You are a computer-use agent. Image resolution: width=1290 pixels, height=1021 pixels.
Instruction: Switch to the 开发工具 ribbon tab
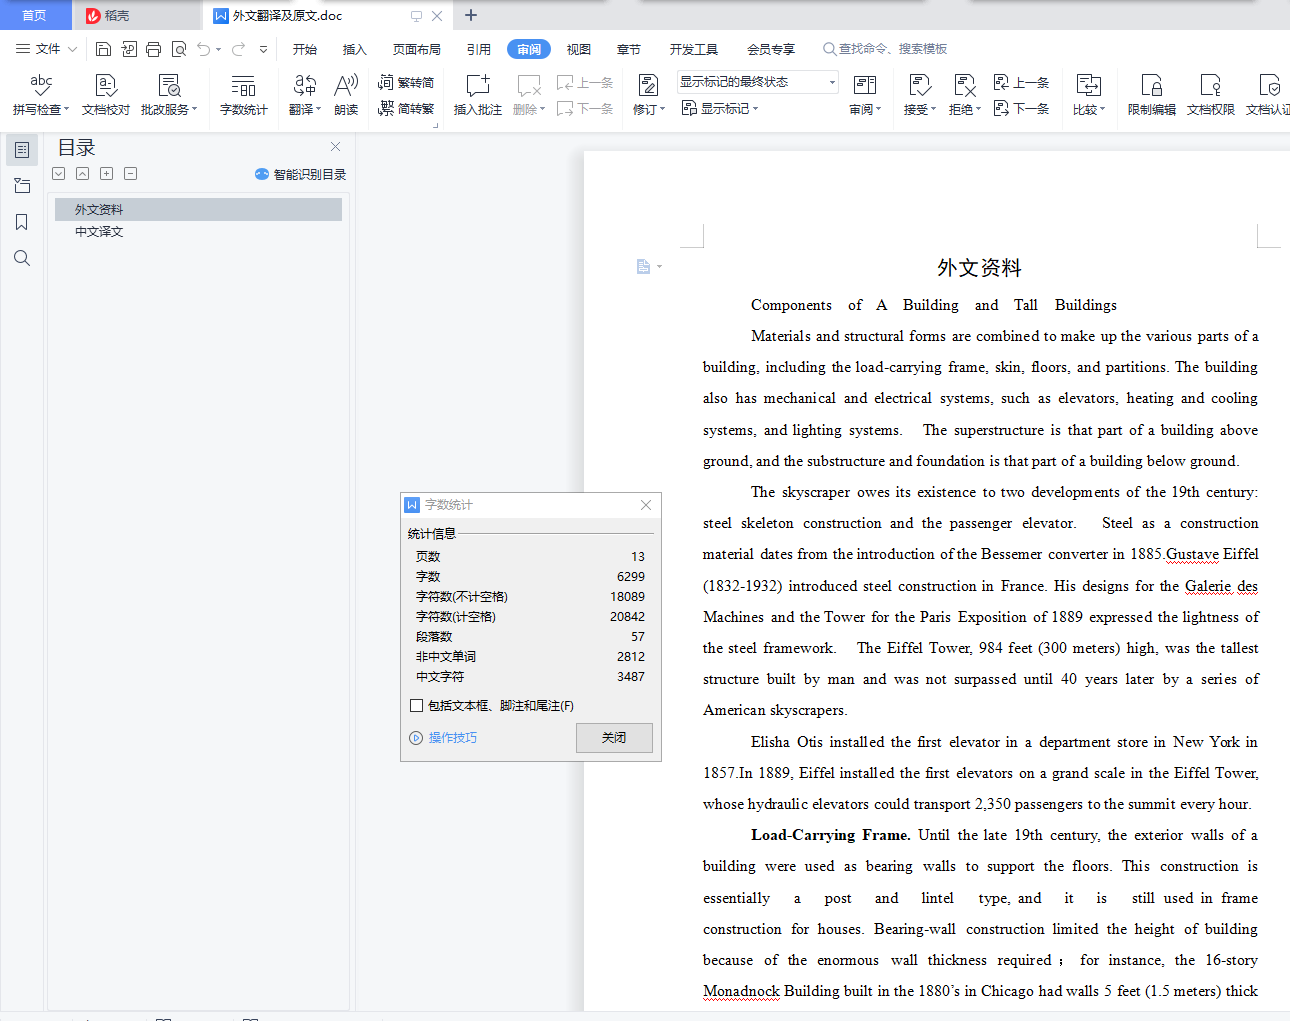694,49
